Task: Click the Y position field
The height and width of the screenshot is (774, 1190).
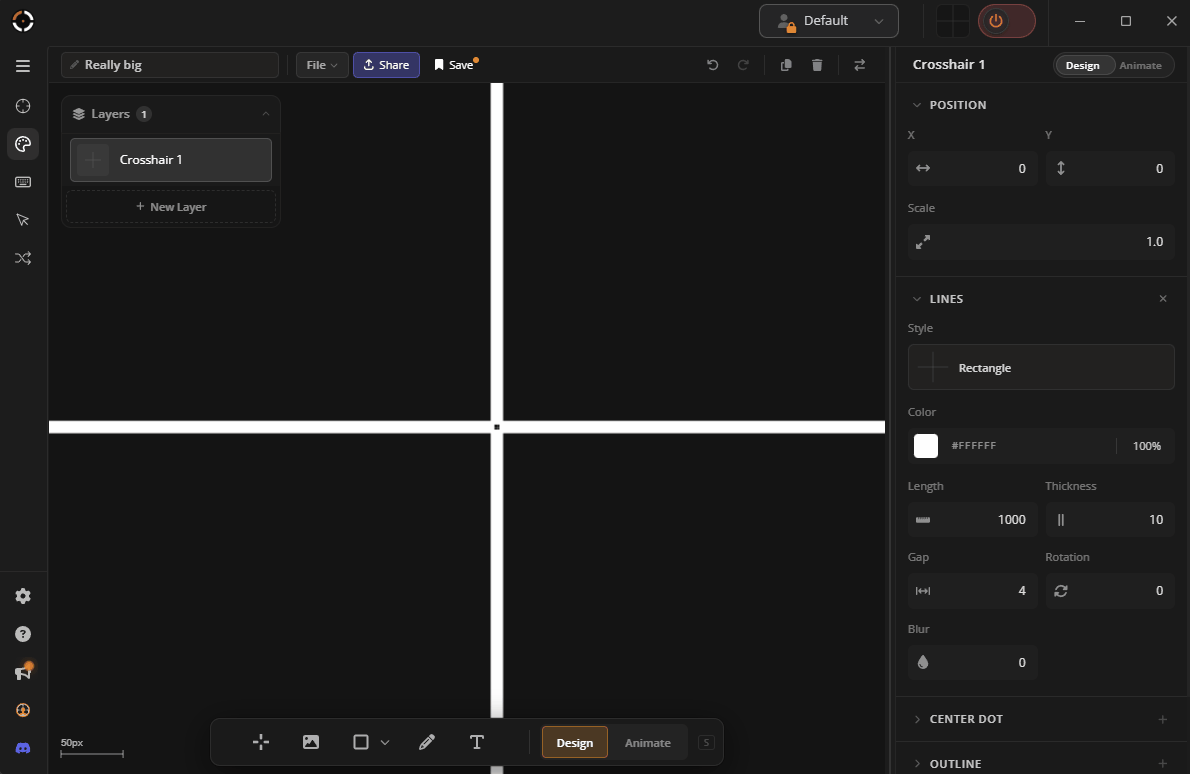Action: 1110,168
